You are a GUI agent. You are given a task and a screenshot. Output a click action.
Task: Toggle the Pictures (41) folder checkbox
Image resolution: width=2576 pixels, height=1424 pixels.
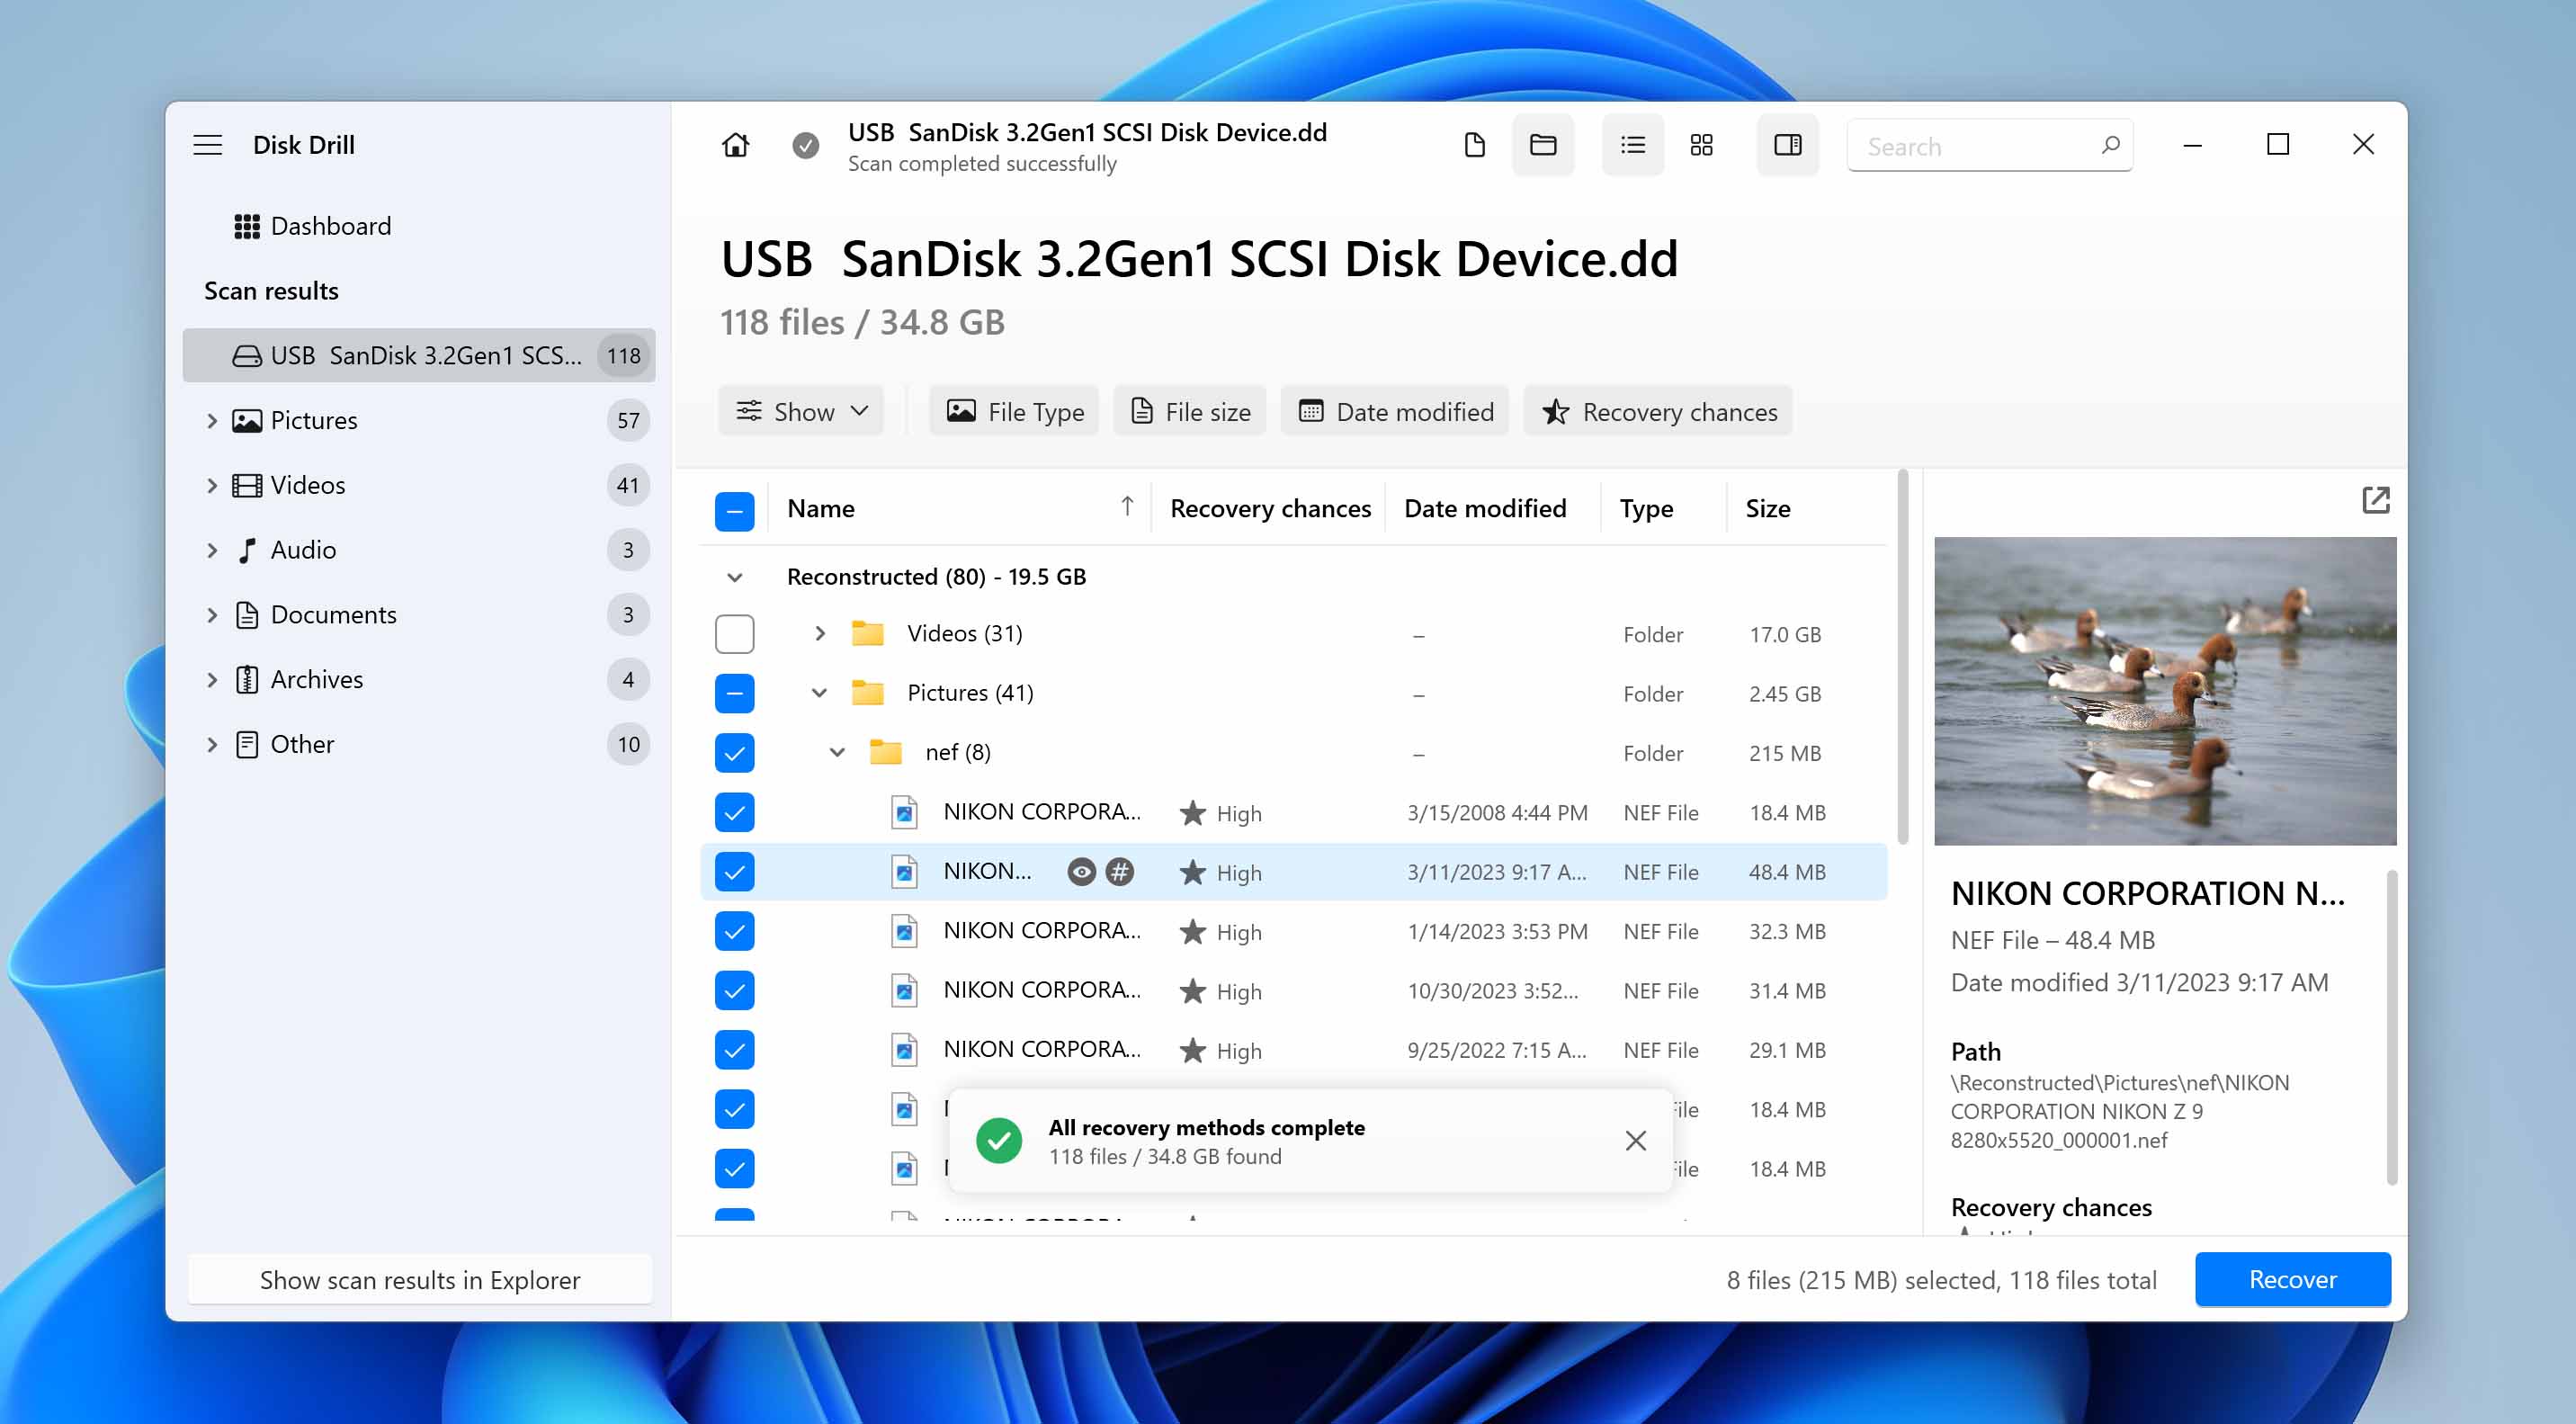click(x=735, y=693)
